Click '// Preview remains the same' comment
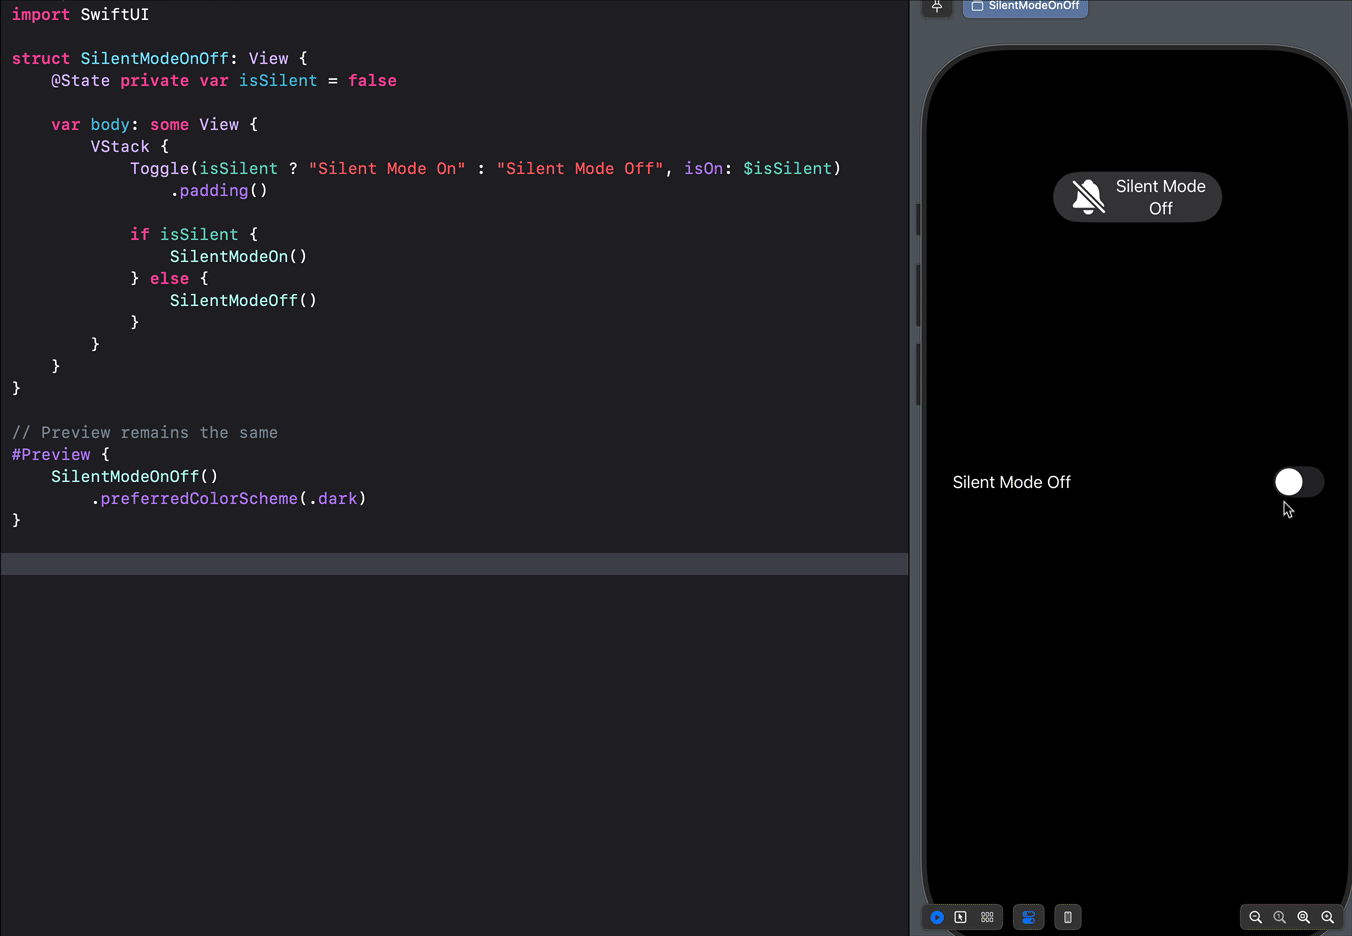The width and height of the screenshot is (1352, 936). click(x=145, y=433)
